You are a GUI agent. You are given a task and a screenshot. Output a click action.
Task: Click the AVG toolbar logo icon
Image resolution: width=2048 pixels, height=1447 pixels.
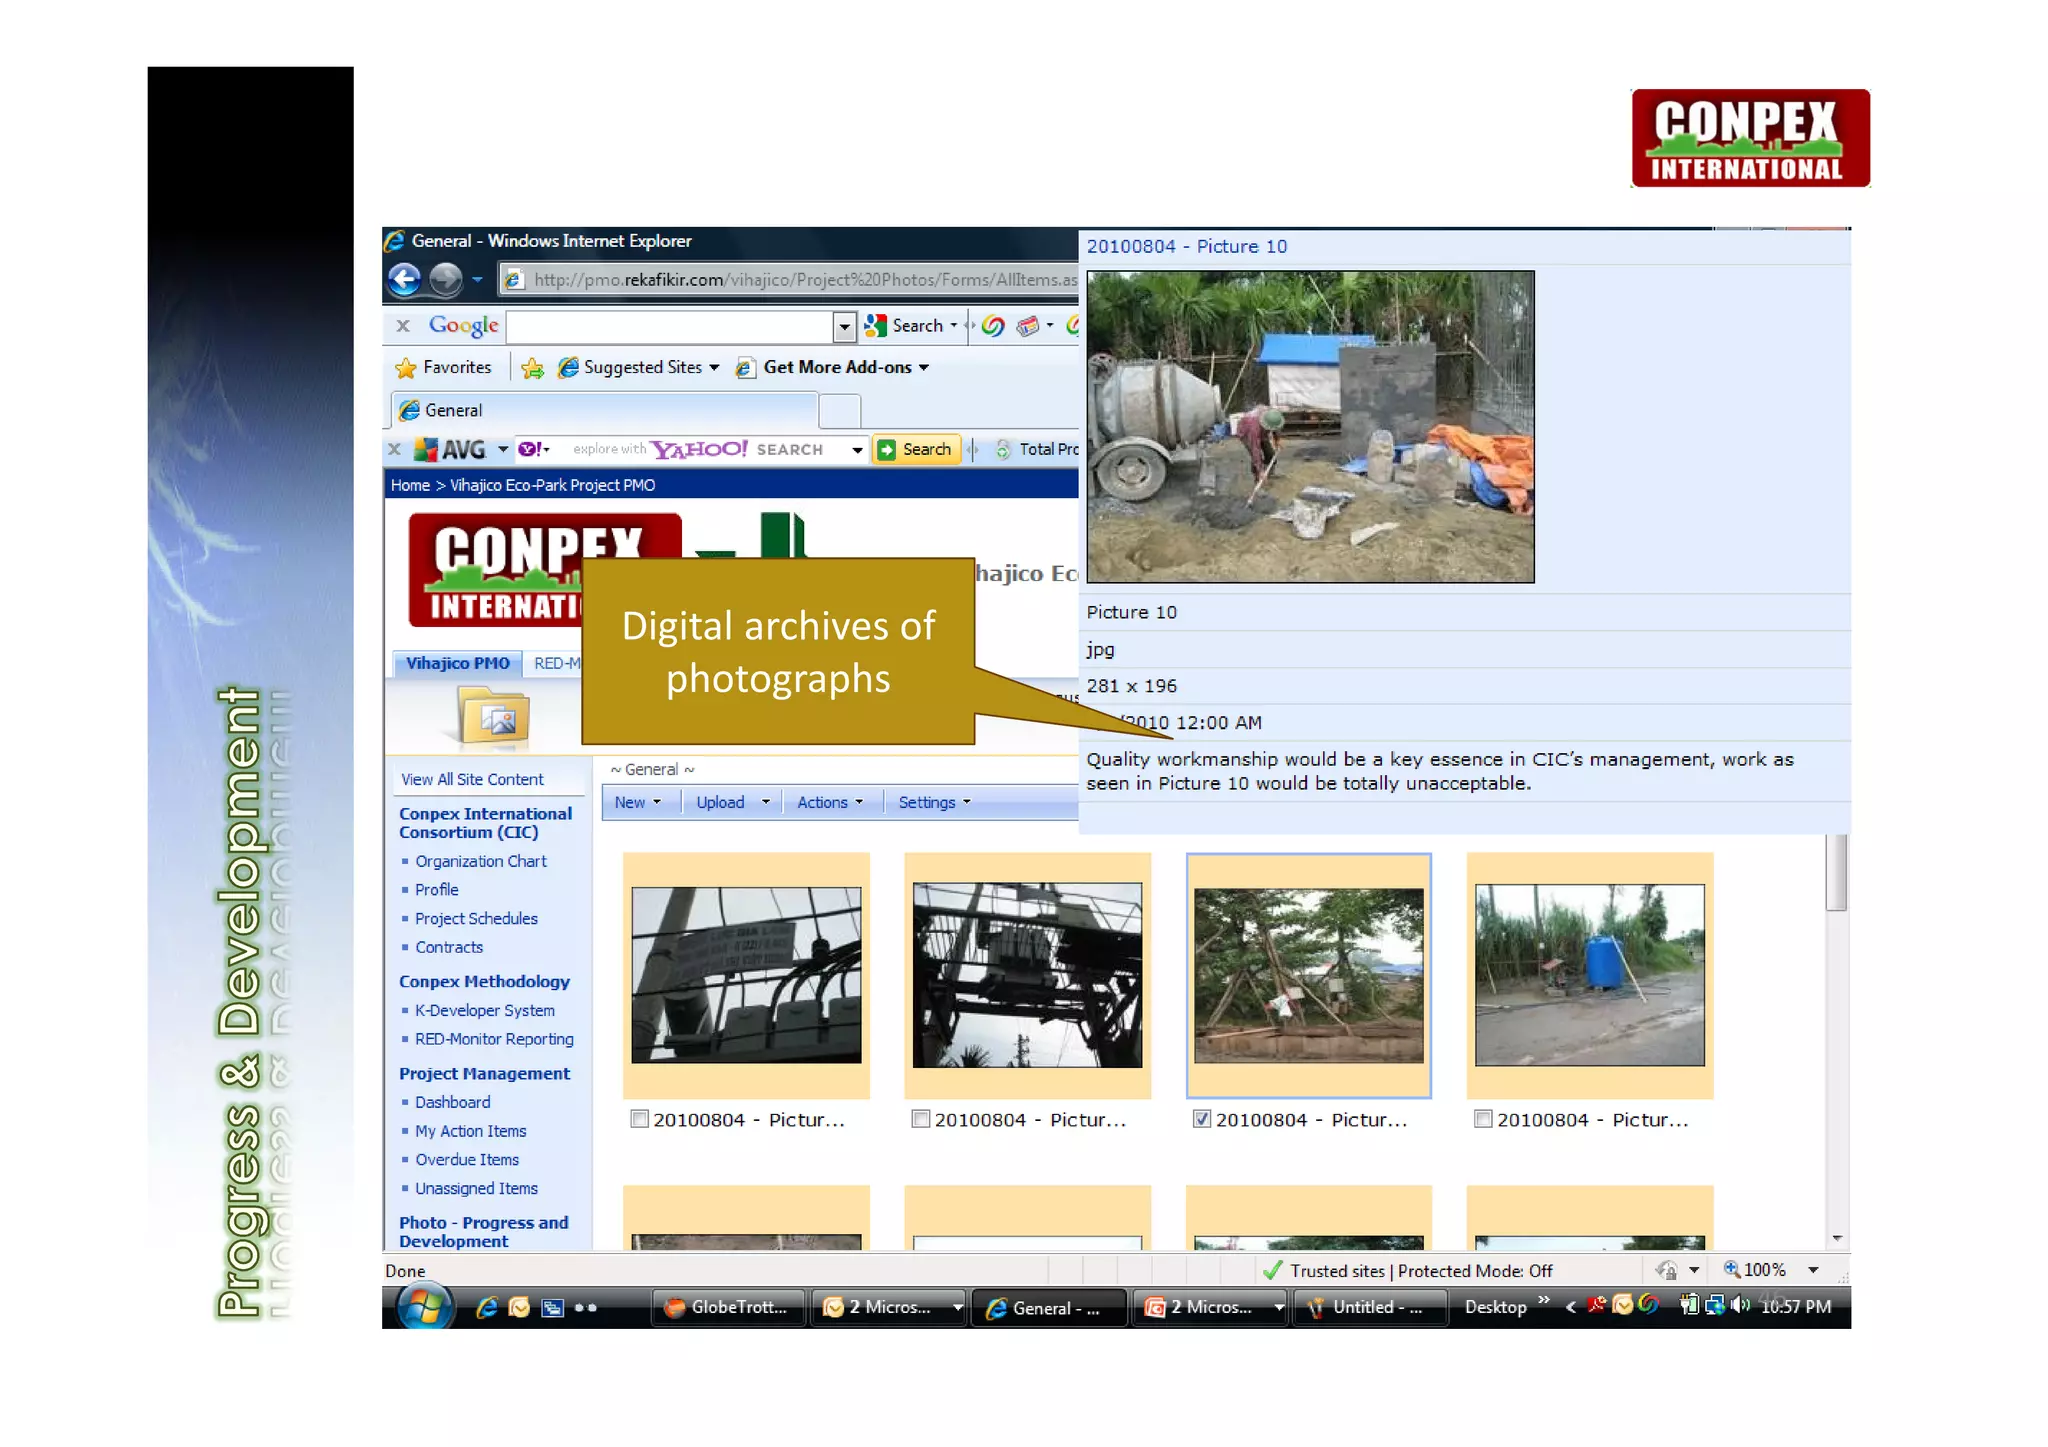click(427, 450)
